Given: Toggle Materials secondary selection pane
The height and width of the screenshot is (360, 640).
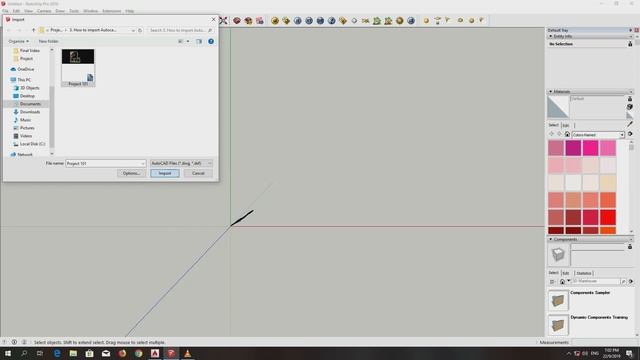Looking at the screenshot, I should coord(630,99).
